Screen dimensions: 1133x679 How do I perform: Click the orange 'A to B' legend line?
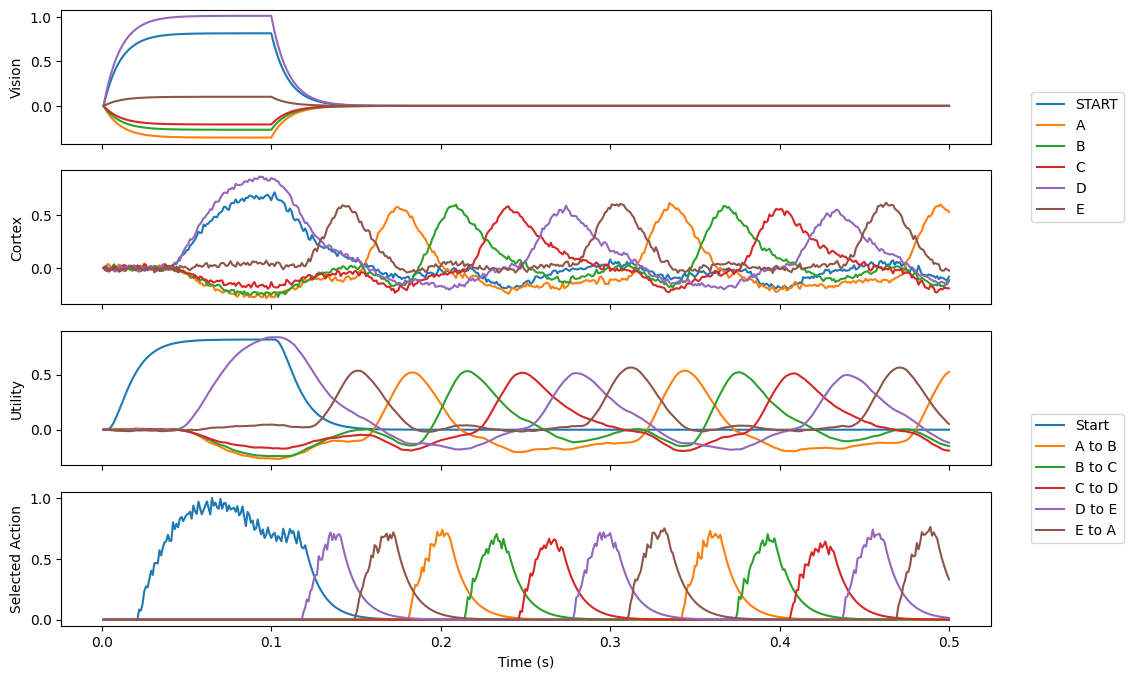(x=1051, y=446)
